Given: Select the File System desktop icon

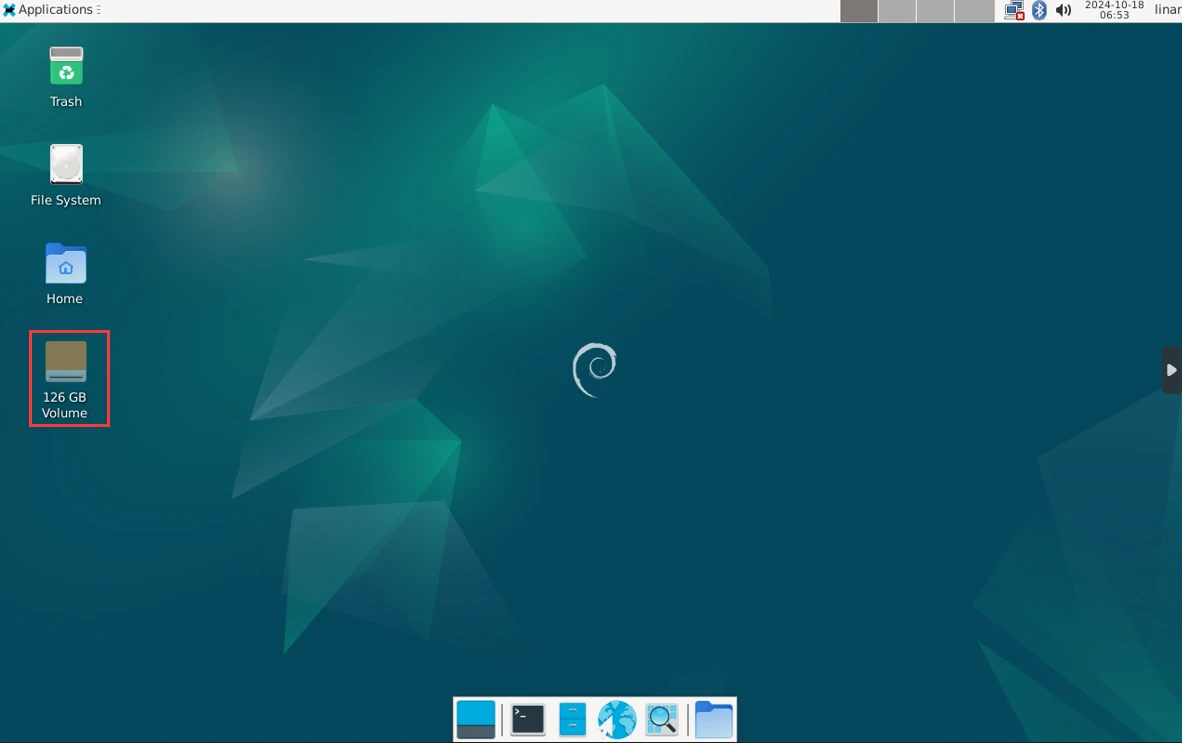Looking at the screenshot, I should [66, 175].
